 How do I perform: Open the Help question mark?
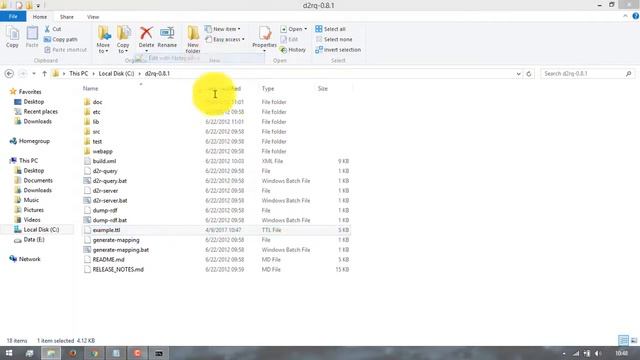tap(636, 16)
